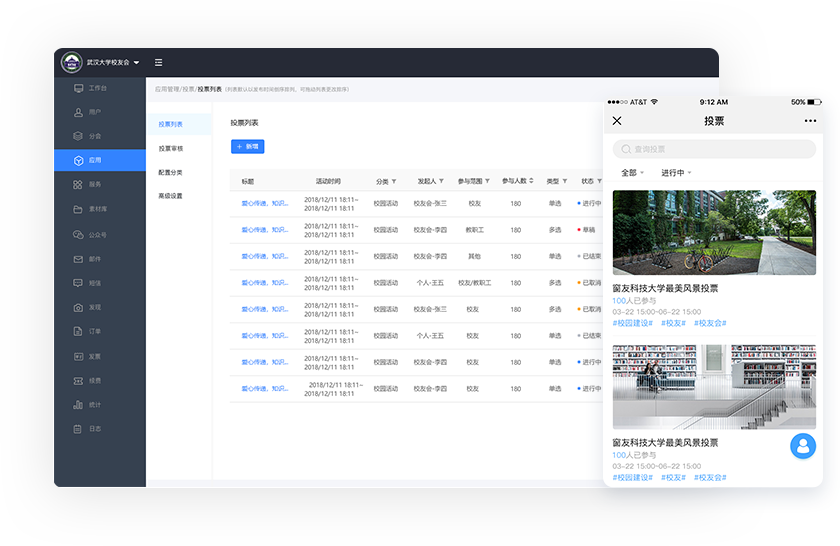The height and width of the screenshot is (546, 840).
Task: Open 工作台 workbench in the sidebar
Action: 96,88
